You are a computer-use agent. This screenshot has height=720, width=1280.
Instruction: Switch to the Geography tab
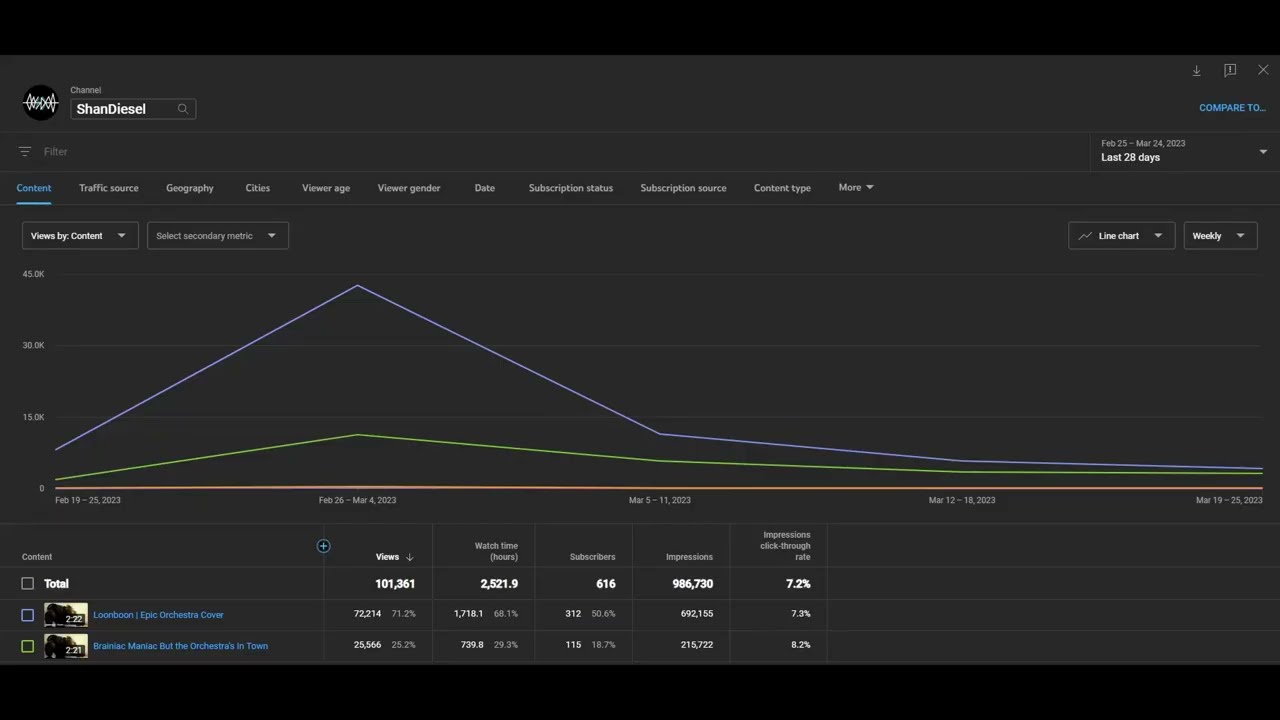[x=190, y=188]
